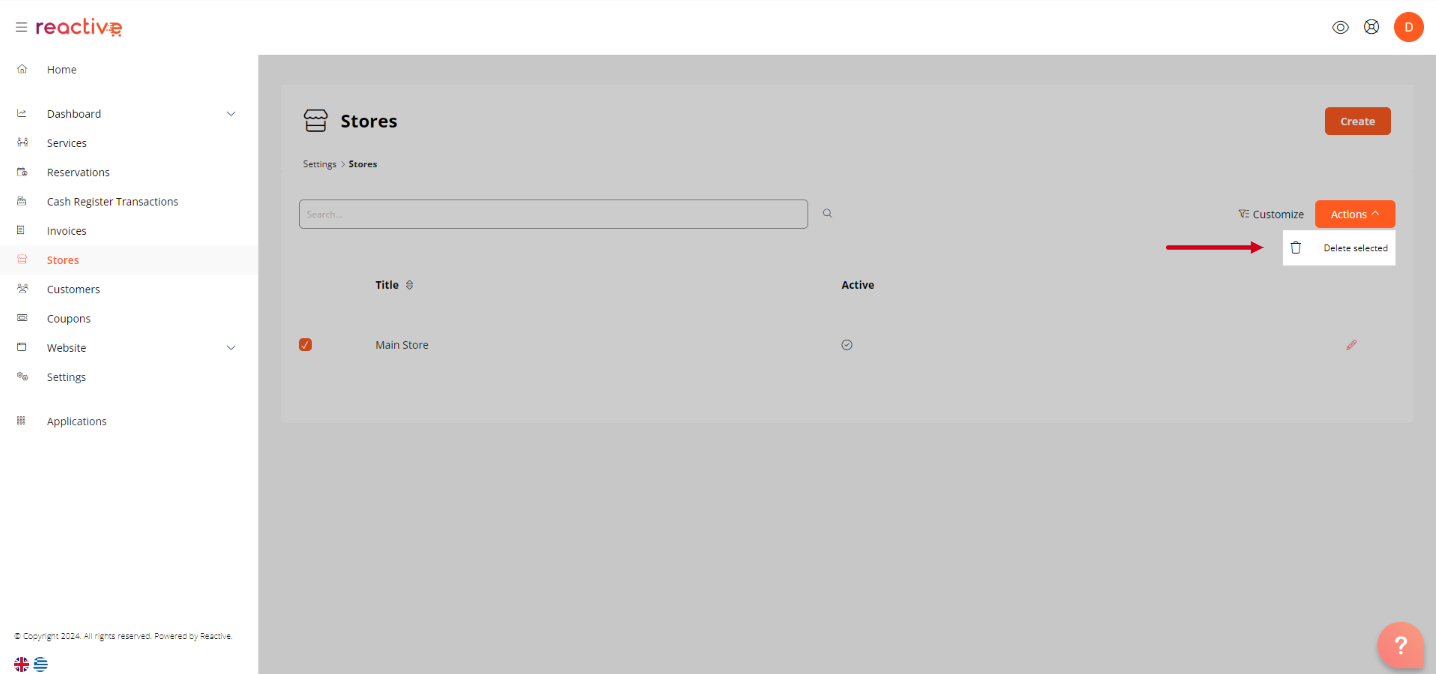Screen dimensions: 1436x674
Task: Click the trash icon beside Delete selected
Action: (x=1296, y=248)
